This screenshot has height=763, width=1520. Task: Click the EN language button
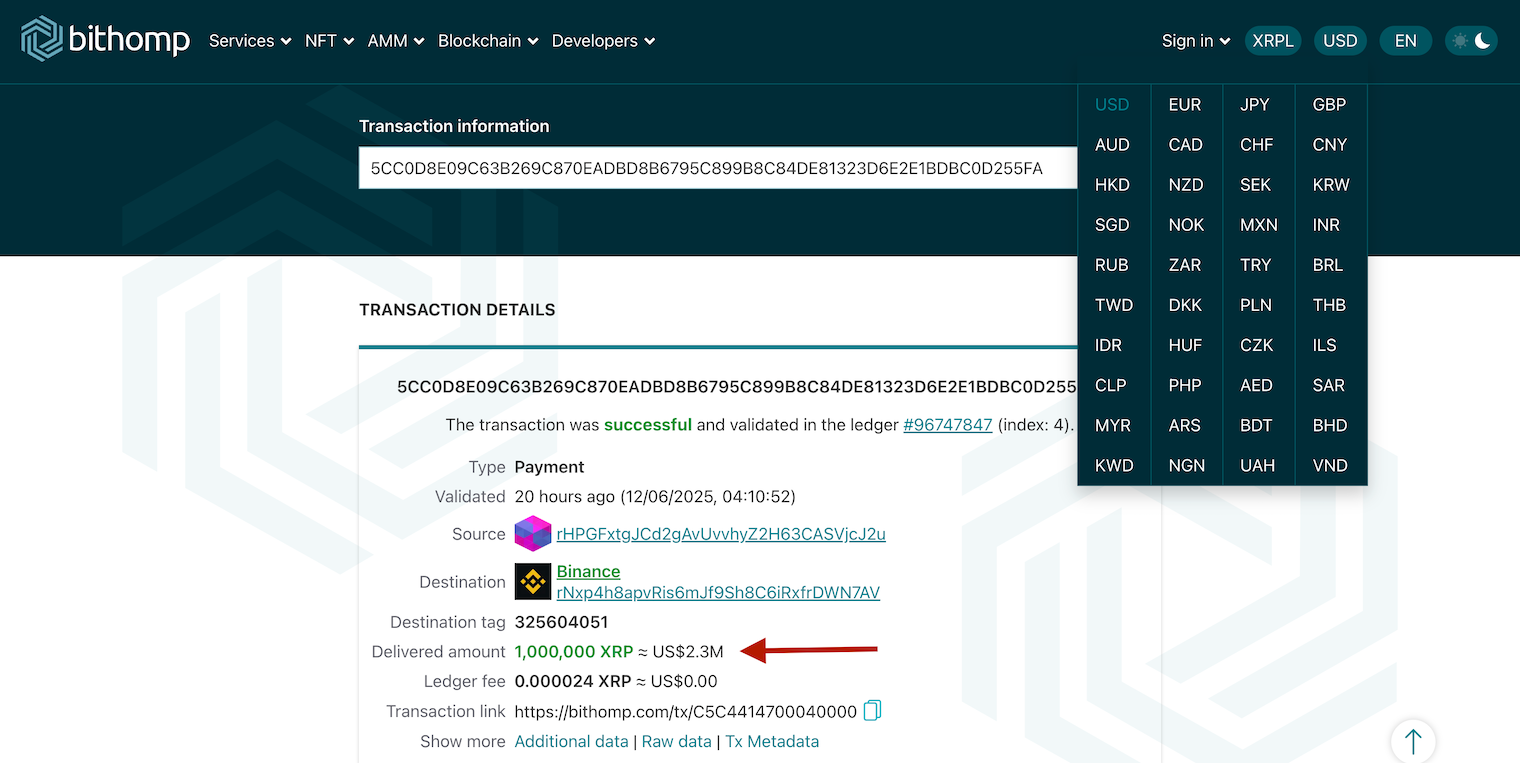click(x=1405, y=41)
